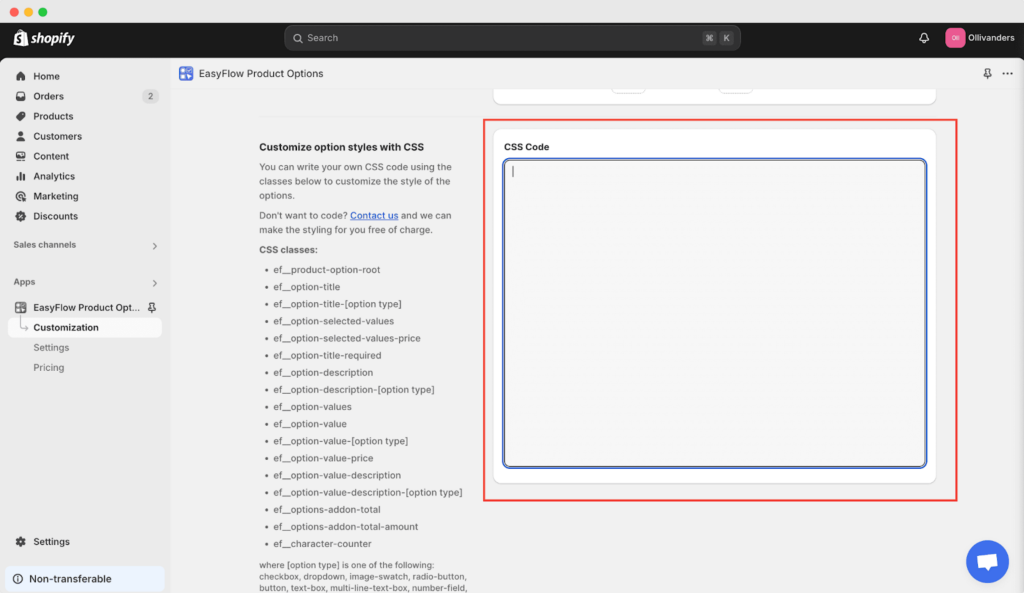Click the EasyFlow Product Options app icon
This screenshot has width=1024, height=593.
click(186, 73)
